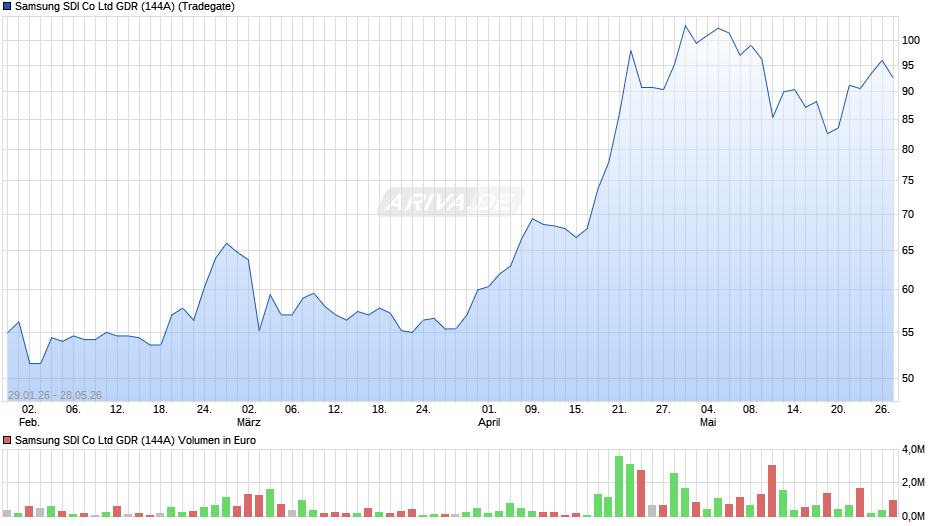This screenshot has height=526, width=940.
Task: Click the volume axis label '4,0M'
Action: coord(913,449)
